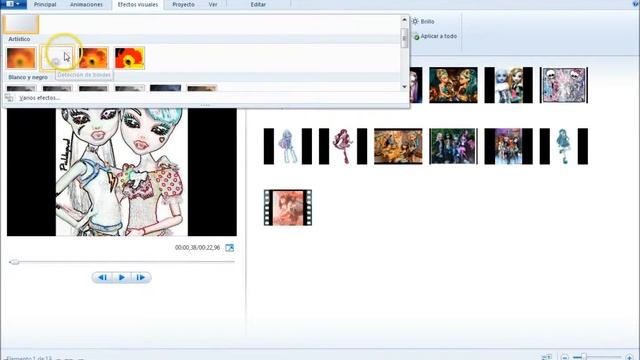The image size is (640, 360).
Task: Click the Brillo sun icon
Action: (415, 21)
